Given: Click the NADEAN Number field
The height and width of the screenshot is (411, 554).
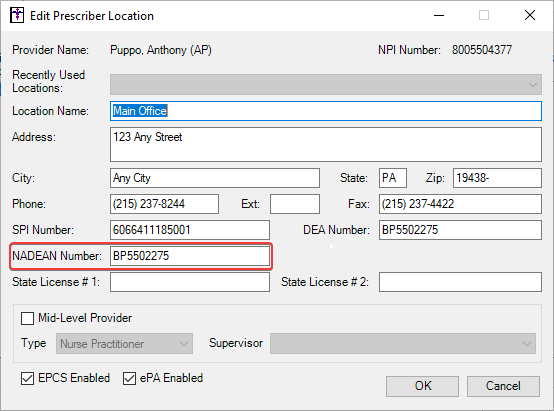Looking at the screenshot, I should click(190, 256).
